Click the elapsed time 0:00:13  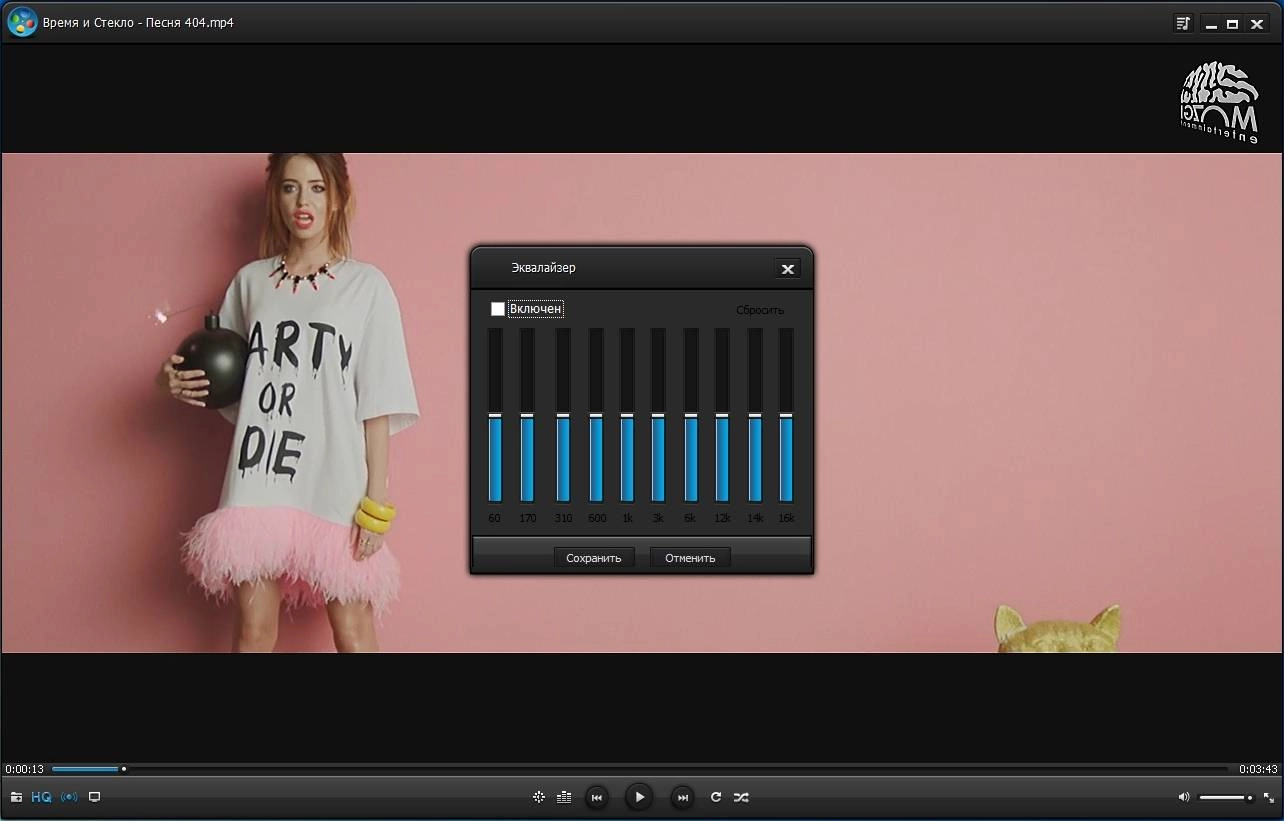coord(25,769)
